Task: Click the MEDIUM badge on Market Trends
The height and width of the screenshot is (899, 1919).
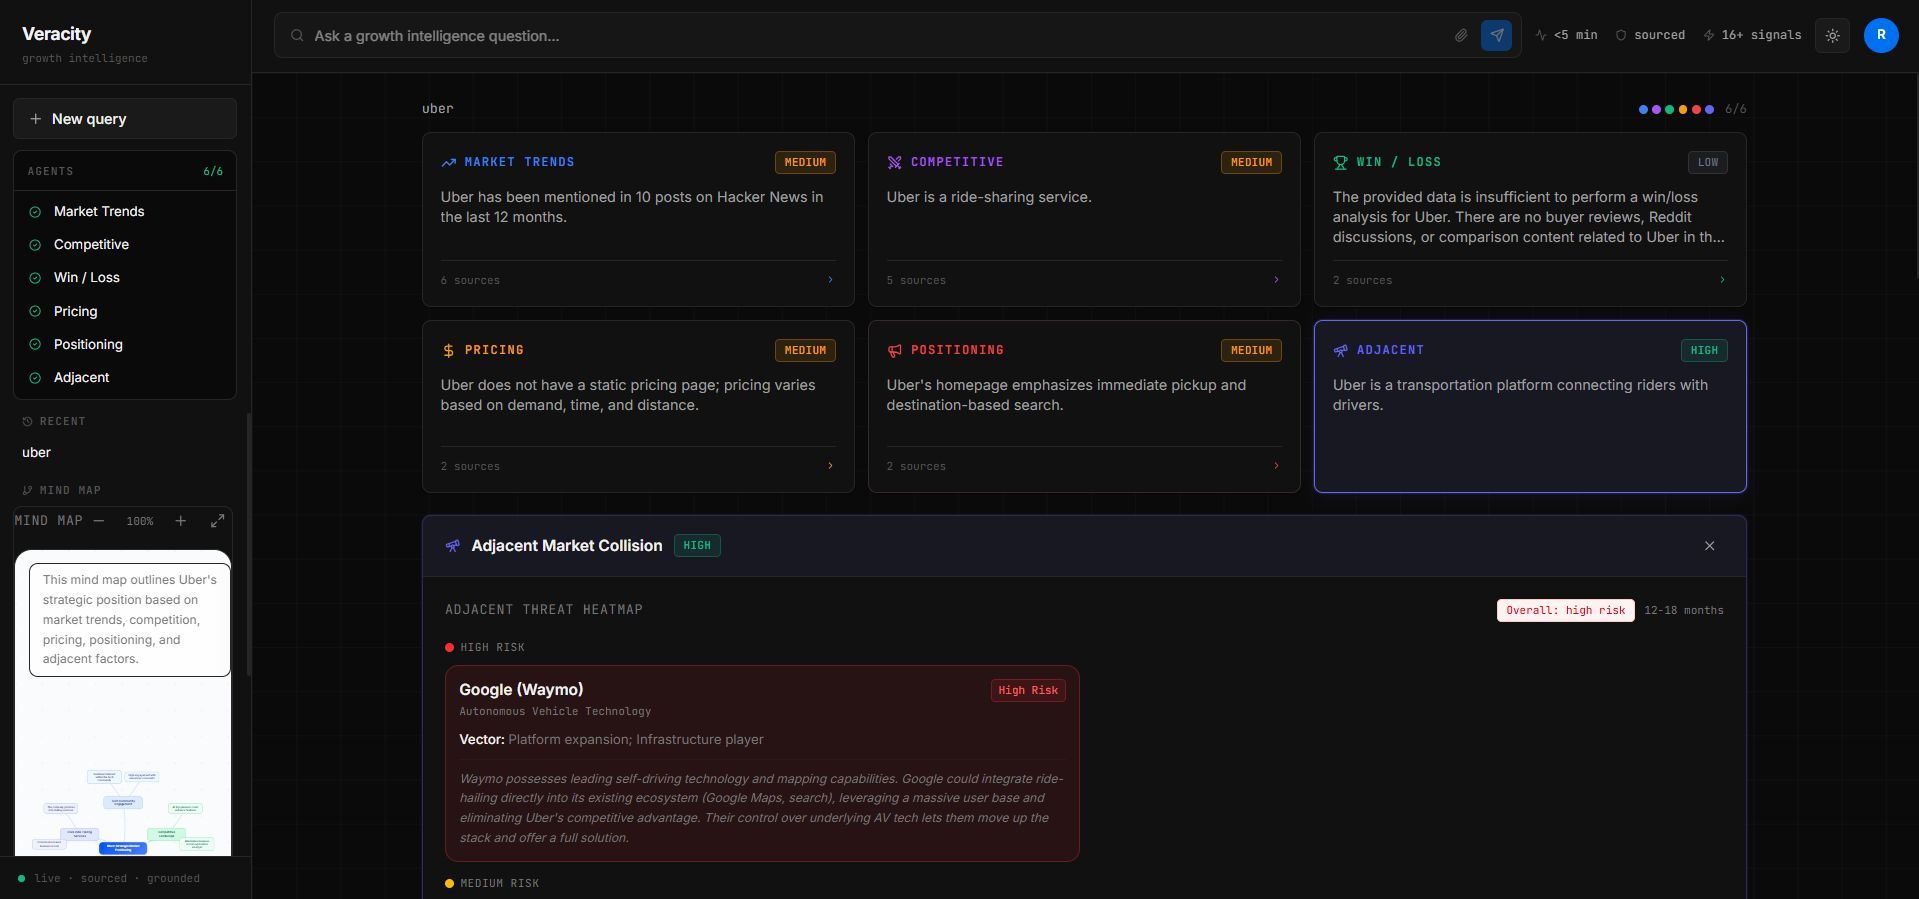Action: point(805,162)
